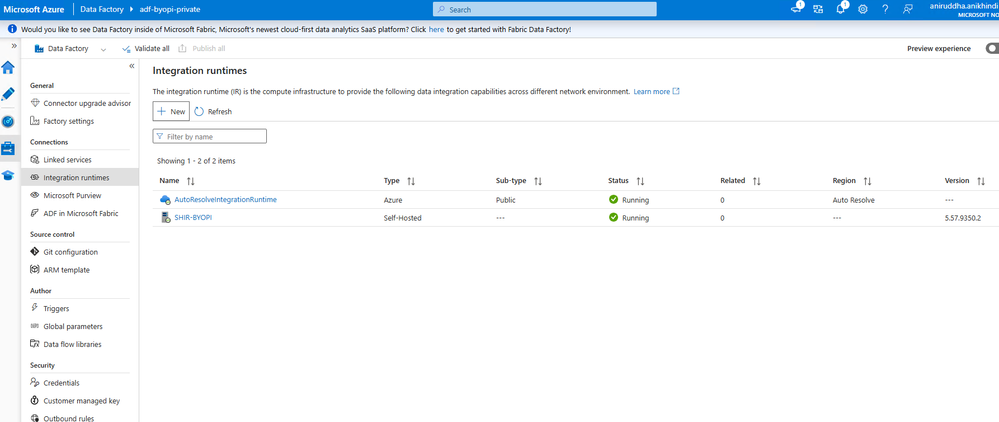Open the Learning center graduation cap icon
This screenshot has height=422, width=999.
click(x=8, y=175)
